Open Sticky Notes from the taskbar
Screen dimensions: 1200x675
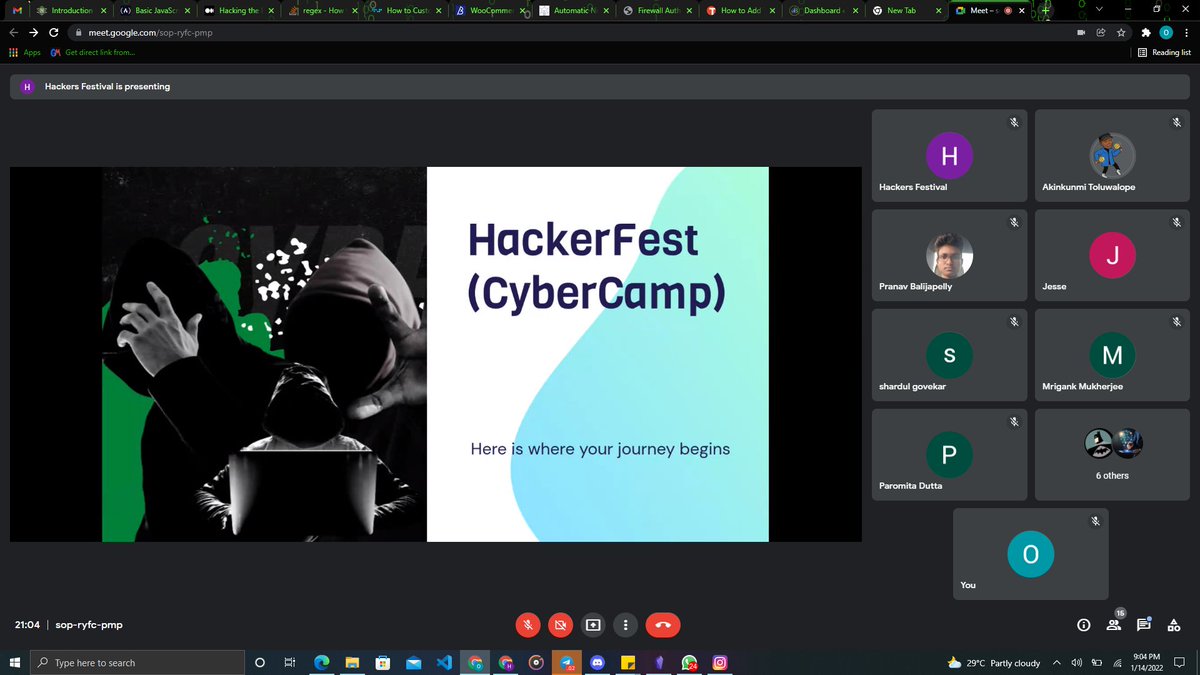click(628, 662)
